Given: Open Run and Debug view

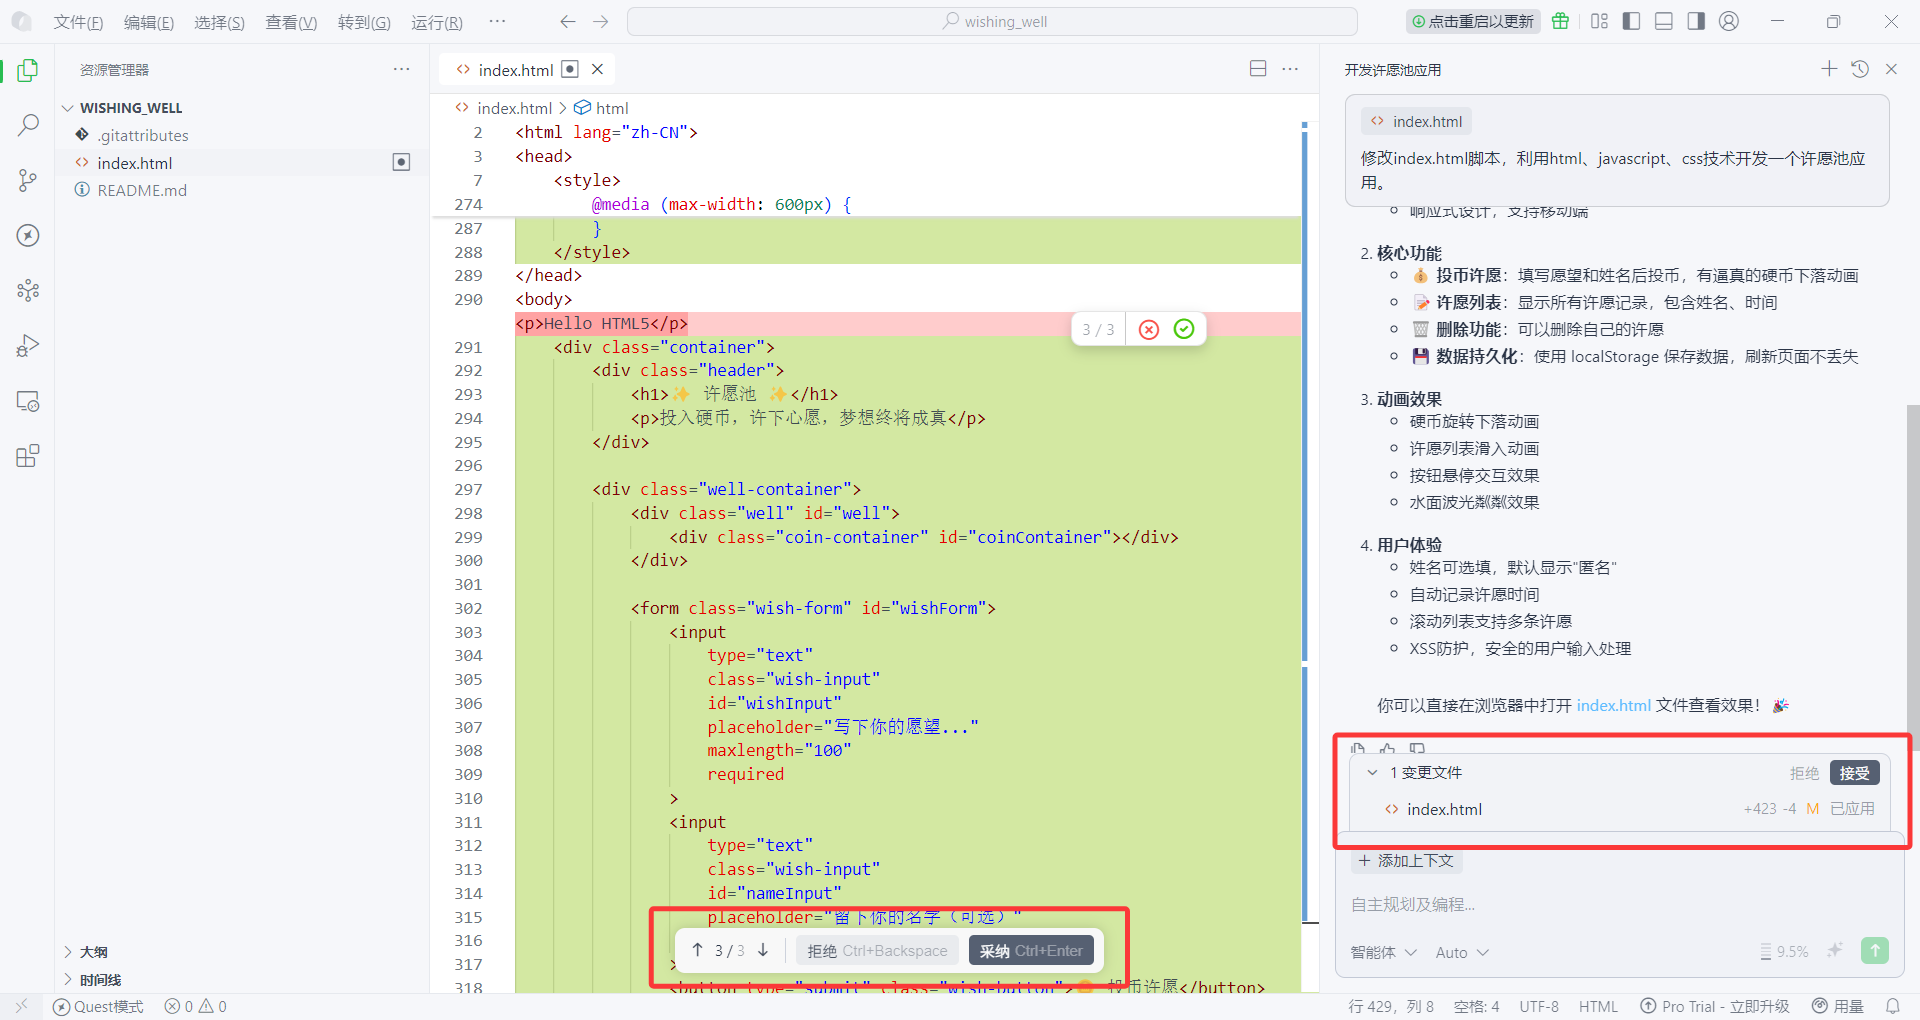Looking at the screenshot, I should [x=28, y=346].
